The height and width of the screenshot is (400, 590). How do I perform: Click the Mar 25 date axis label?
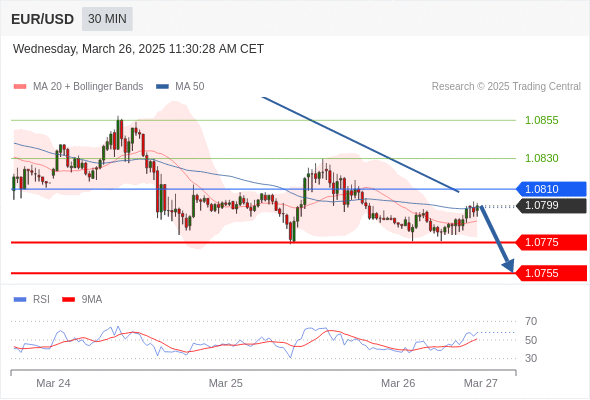tap(226, 383)
